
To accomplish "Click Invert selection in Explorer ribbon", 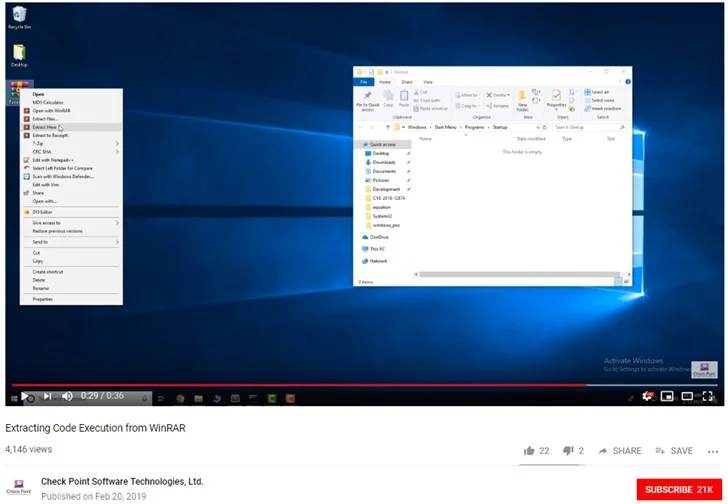I will point(603,109).
